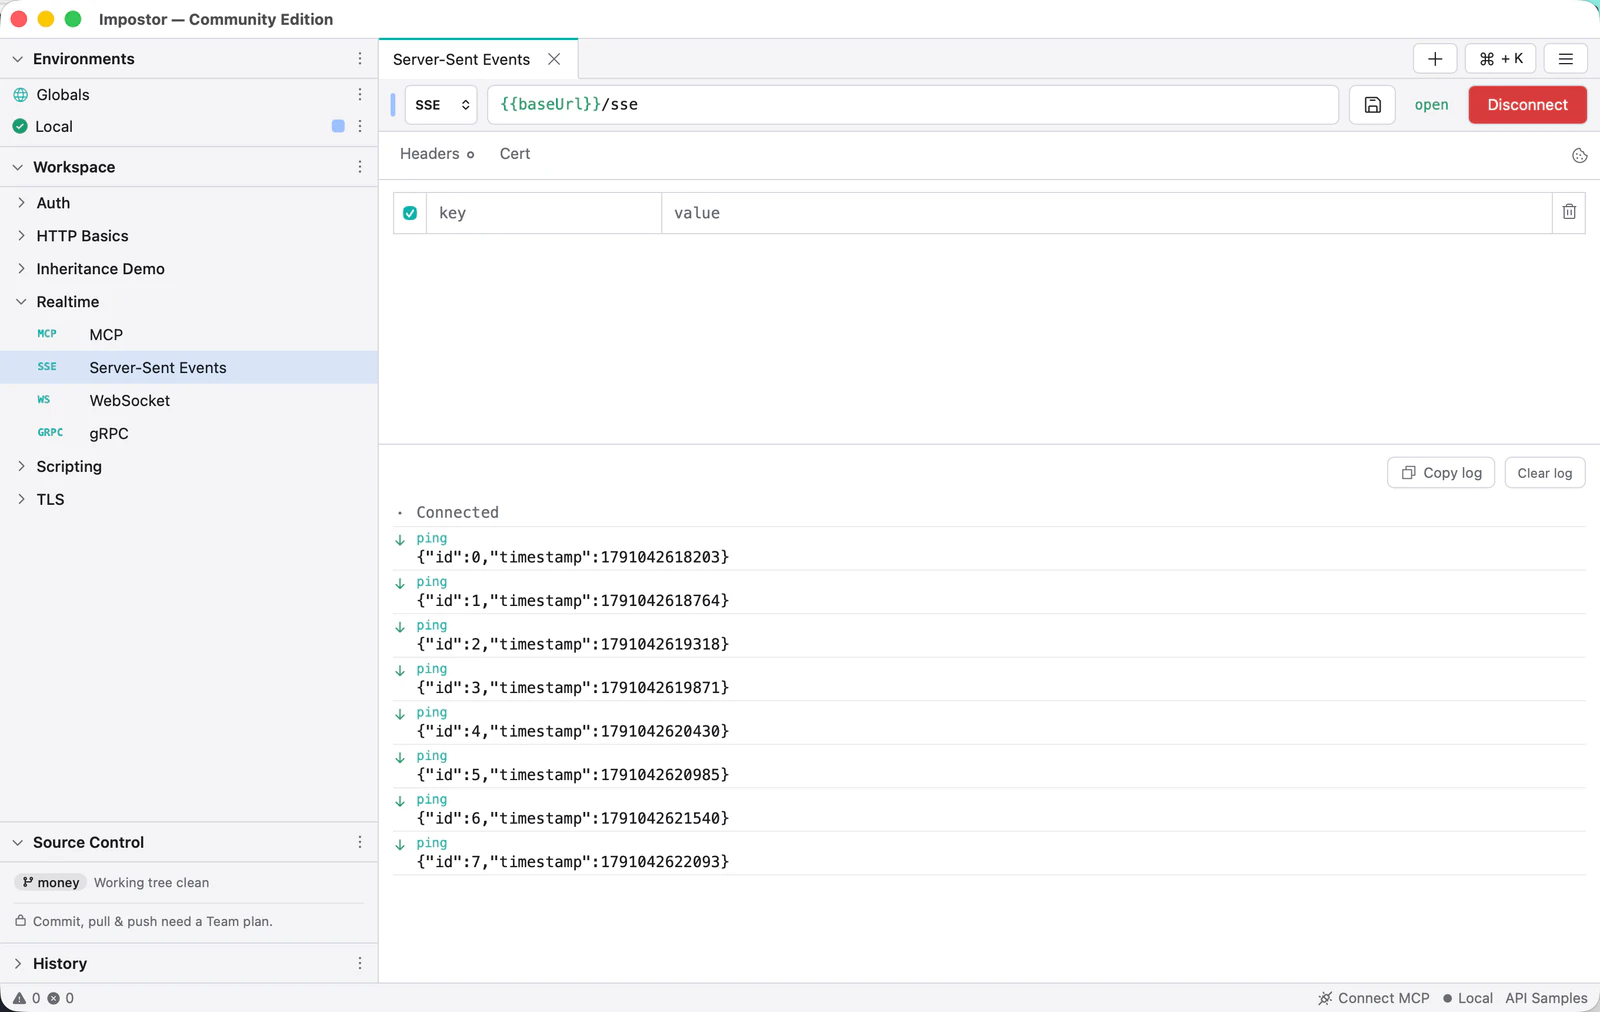Select the MCP request in Realtime

tap(189, 335)
